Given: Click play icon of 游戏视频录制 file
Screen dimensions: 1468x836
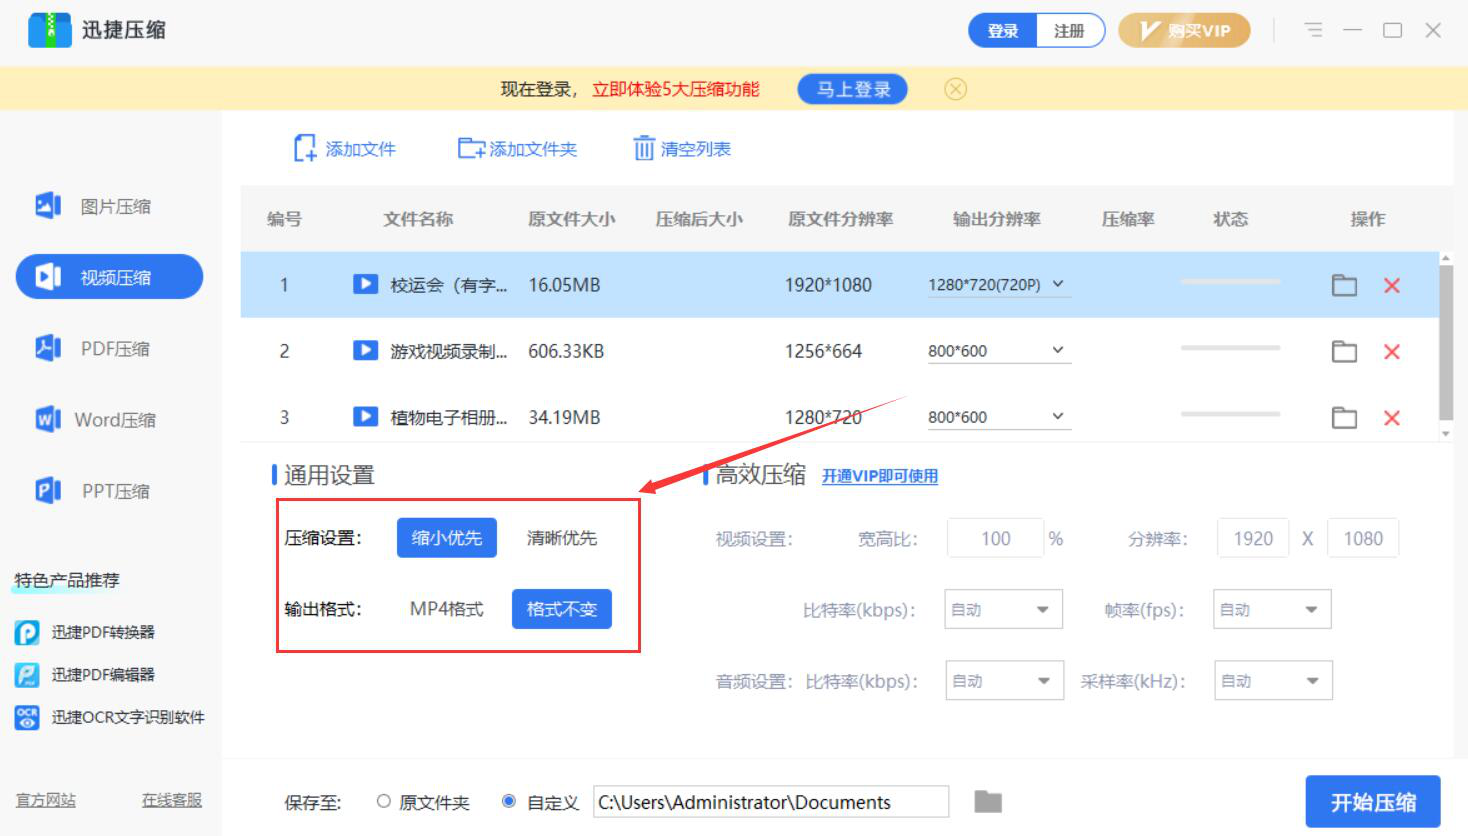Looking at the screenshot, I should click(x=365, y=350).
